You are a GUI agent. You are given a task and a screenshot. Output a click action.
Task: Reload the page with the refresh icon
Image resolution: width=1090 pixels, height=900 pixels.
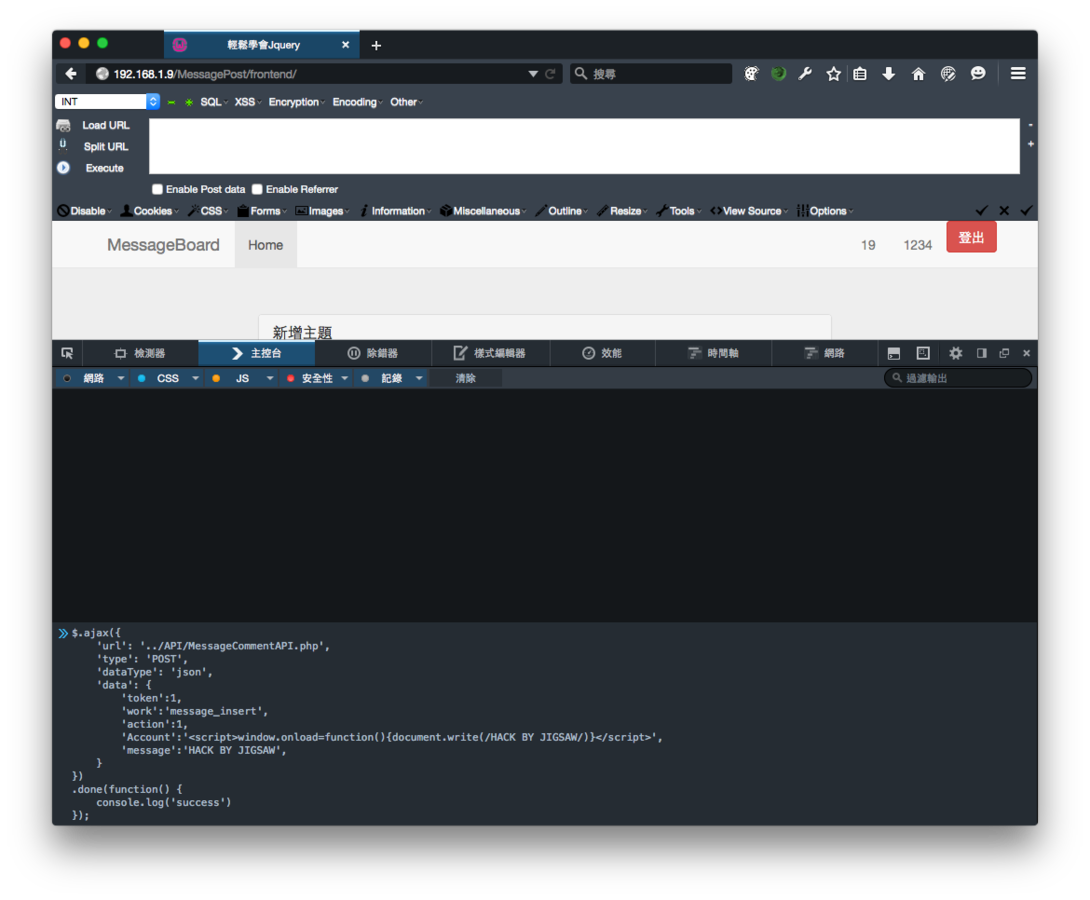click(550, 74)
